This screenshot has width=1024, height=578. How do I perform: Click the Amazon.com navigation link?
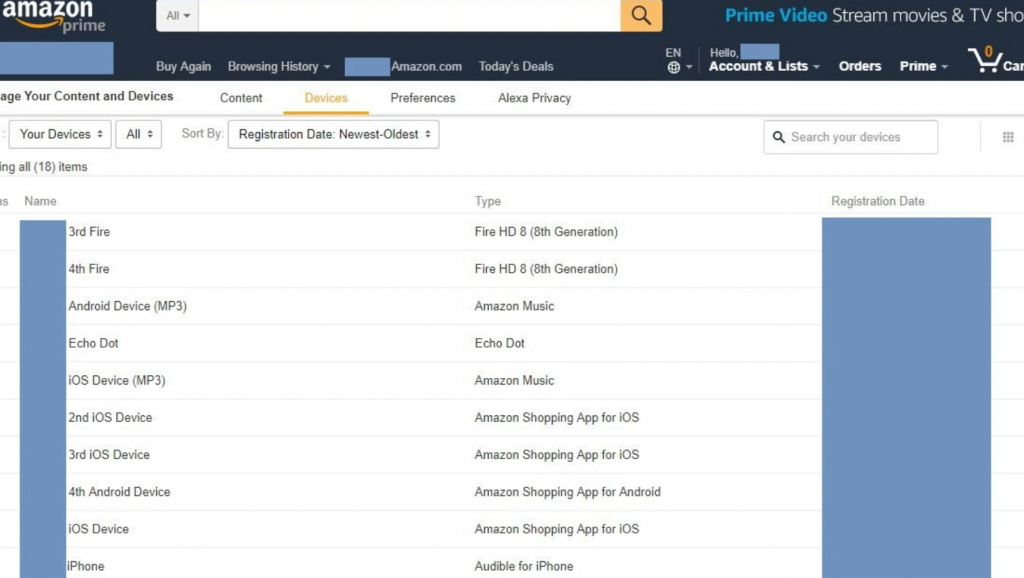[x=426, y=67]
